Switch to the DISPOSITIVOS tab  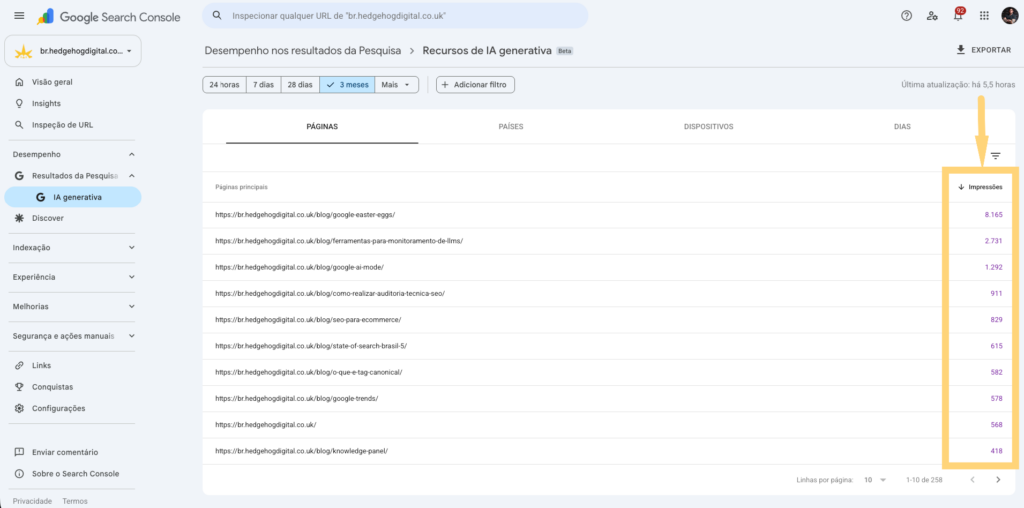(x=709, y=127)
